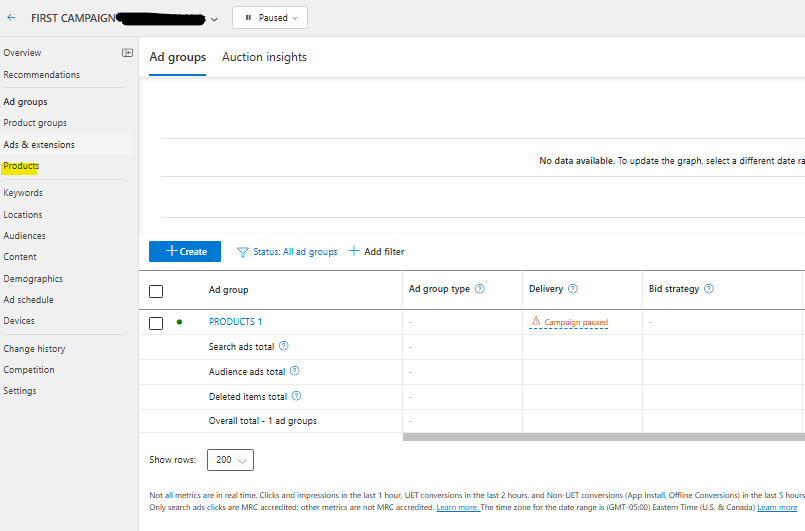
Task: Collapse the sidebar navigation panel icon
Action: pyautogui.click(x=127, y=52)
